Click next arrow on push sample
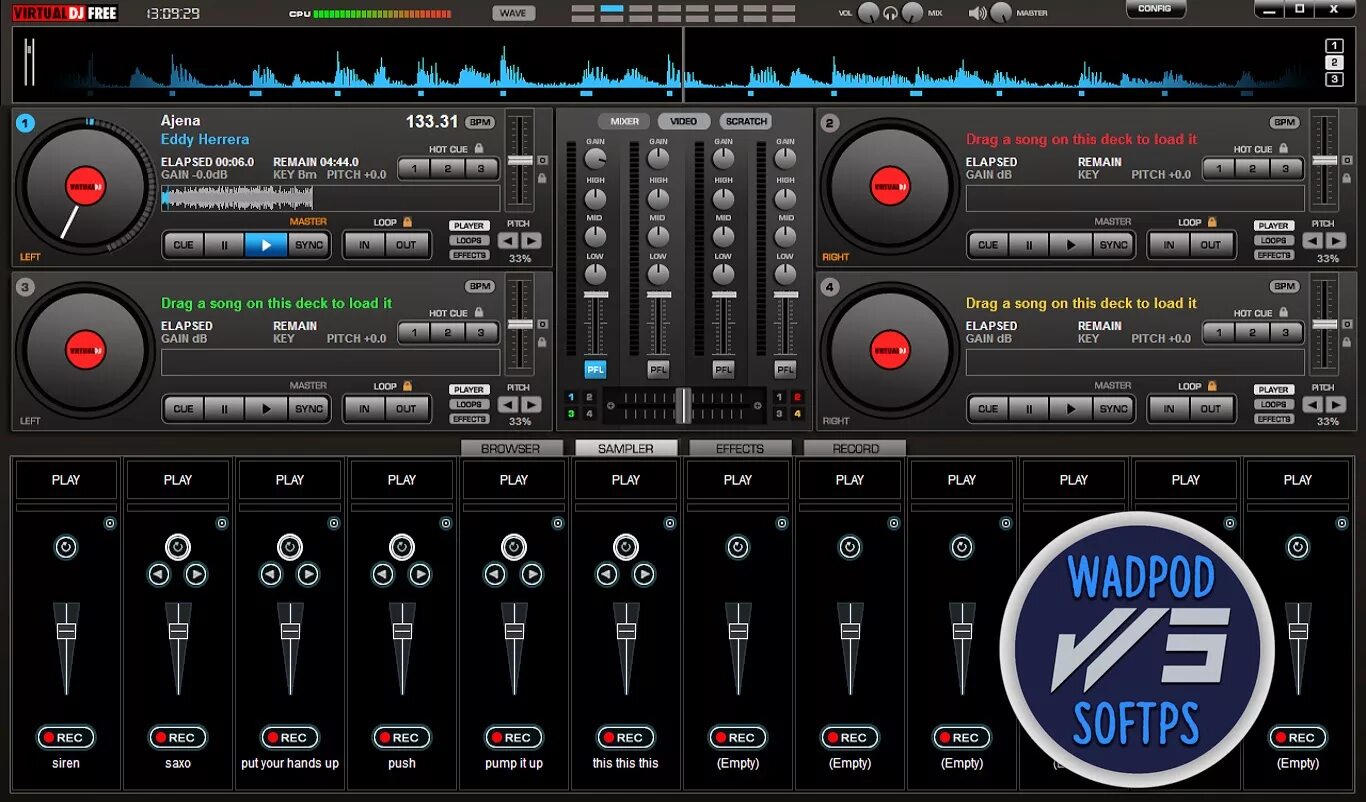The height and width of the screenshot is (802, 1366). point(420,574)
